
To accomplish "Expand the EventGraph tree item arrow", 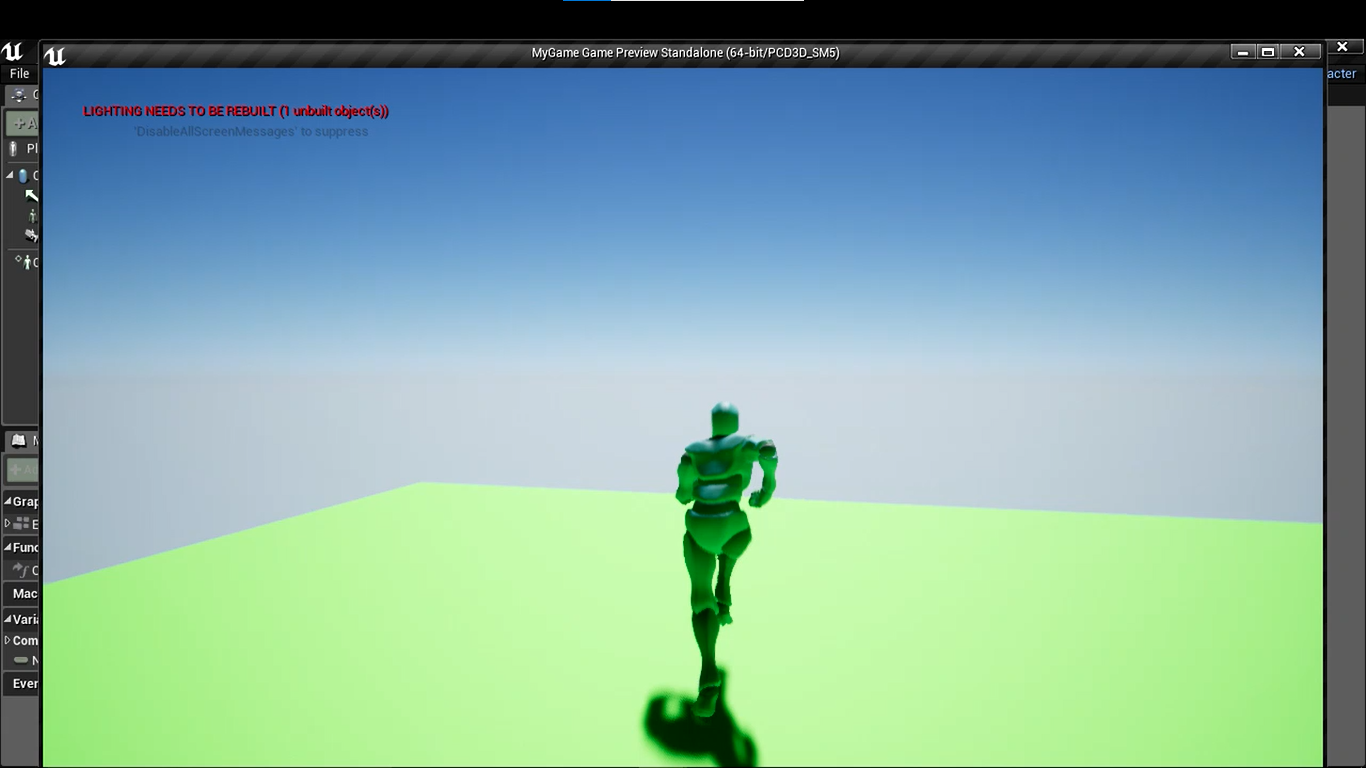I will pos(8,524).
